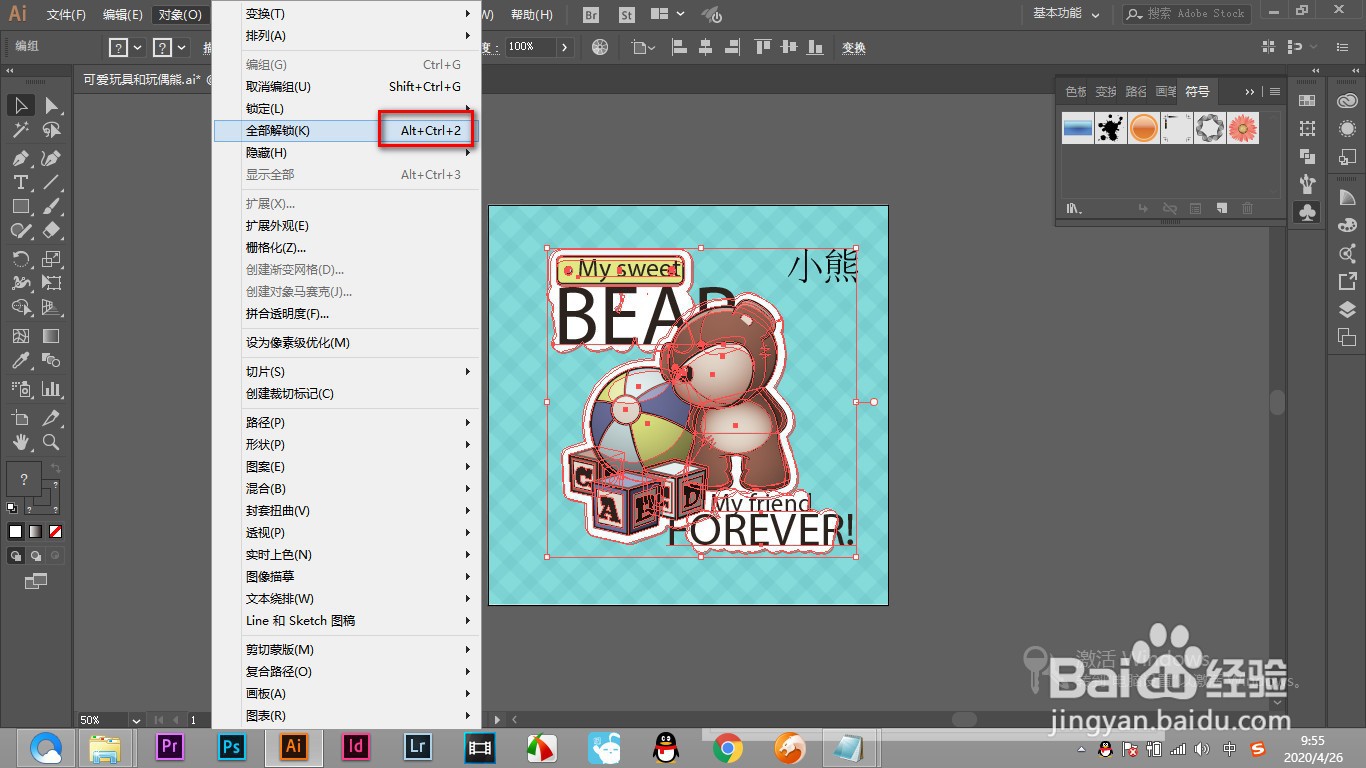
Task: Select the Scale tool
Action: point(51,259)
